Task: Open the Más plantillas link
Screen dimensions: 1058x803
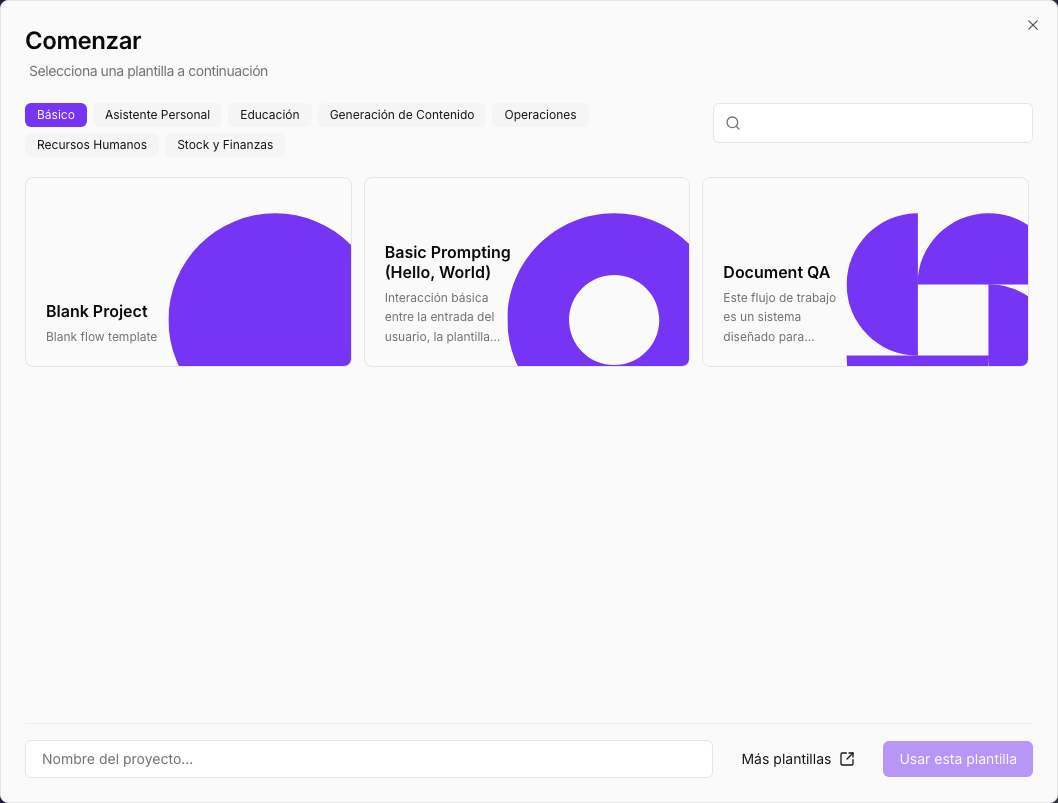Action: (x=798, y=759)
